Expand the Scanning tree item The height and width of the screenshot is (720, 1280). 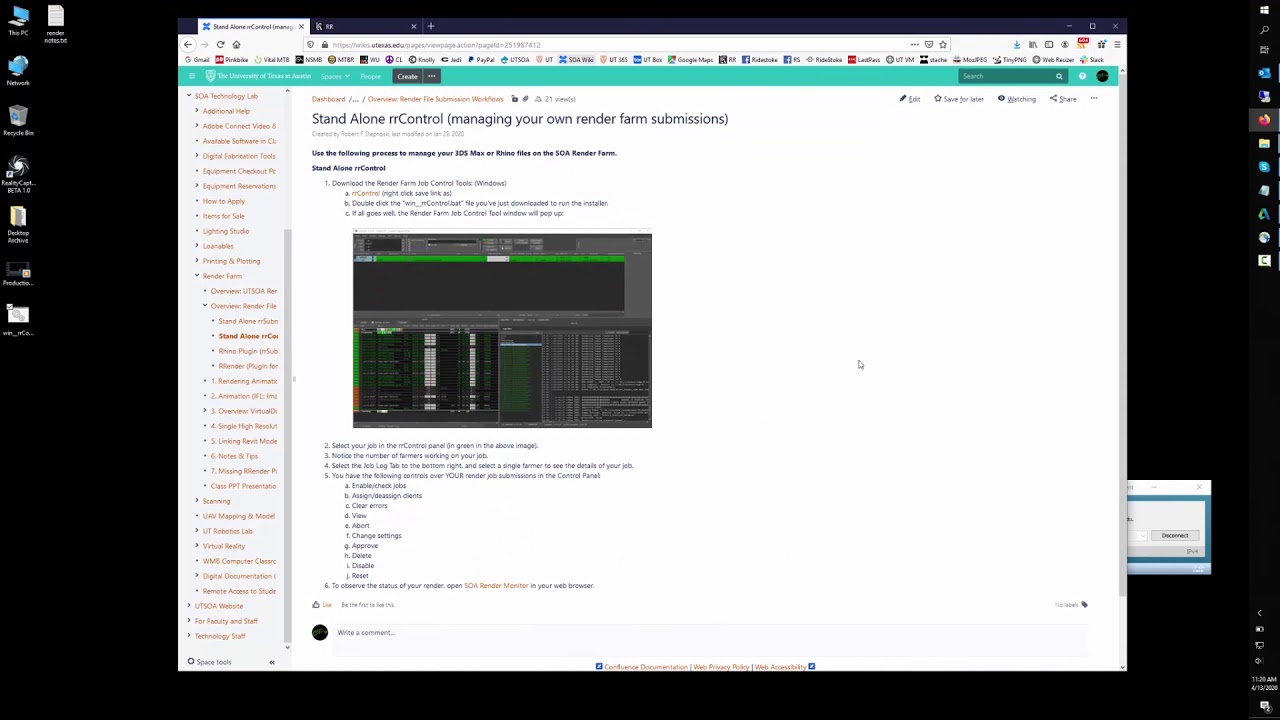pyautogui.click(x=197, y=501)
